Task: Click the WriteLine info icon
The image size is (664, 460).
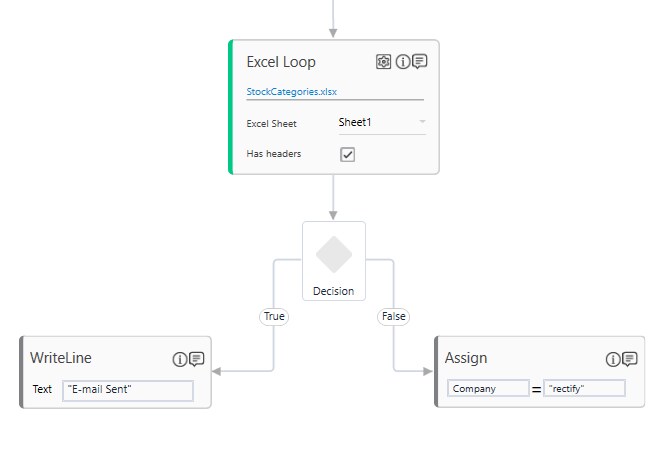Action: pyautogui.click(x=180, y=359)
